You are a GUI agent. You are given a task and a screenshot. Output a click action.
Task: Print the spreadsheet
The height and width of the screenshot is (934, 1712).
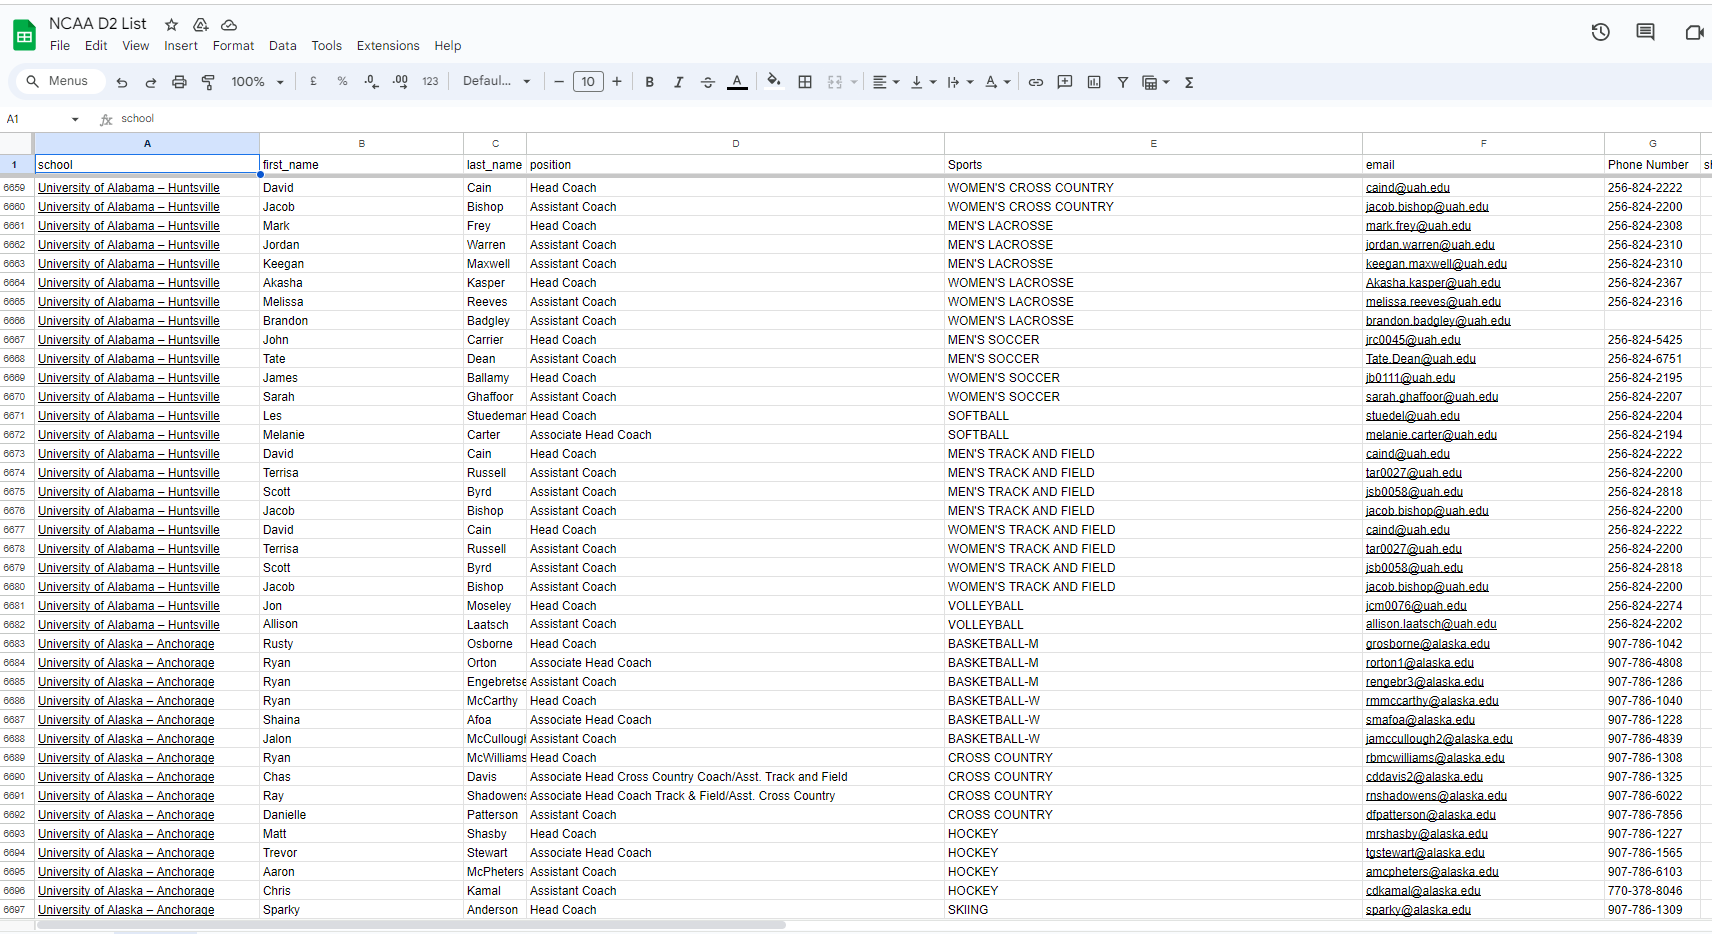pos(179,82)
